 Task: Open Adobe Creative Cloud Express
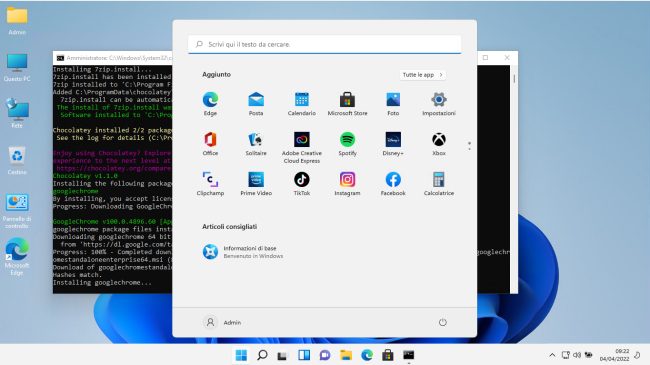(302, 147)
